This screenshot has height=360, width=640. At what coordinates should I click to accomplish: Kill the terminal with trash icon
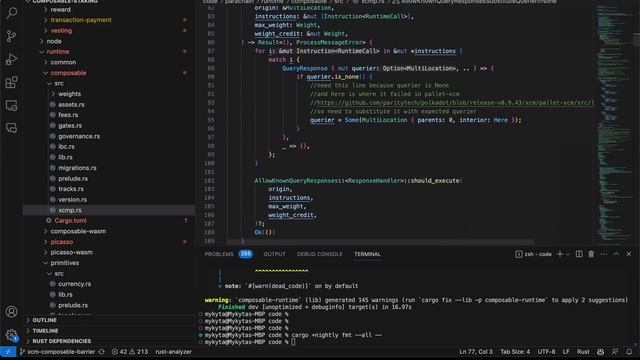pyautogui.click(x=591, y=254)
